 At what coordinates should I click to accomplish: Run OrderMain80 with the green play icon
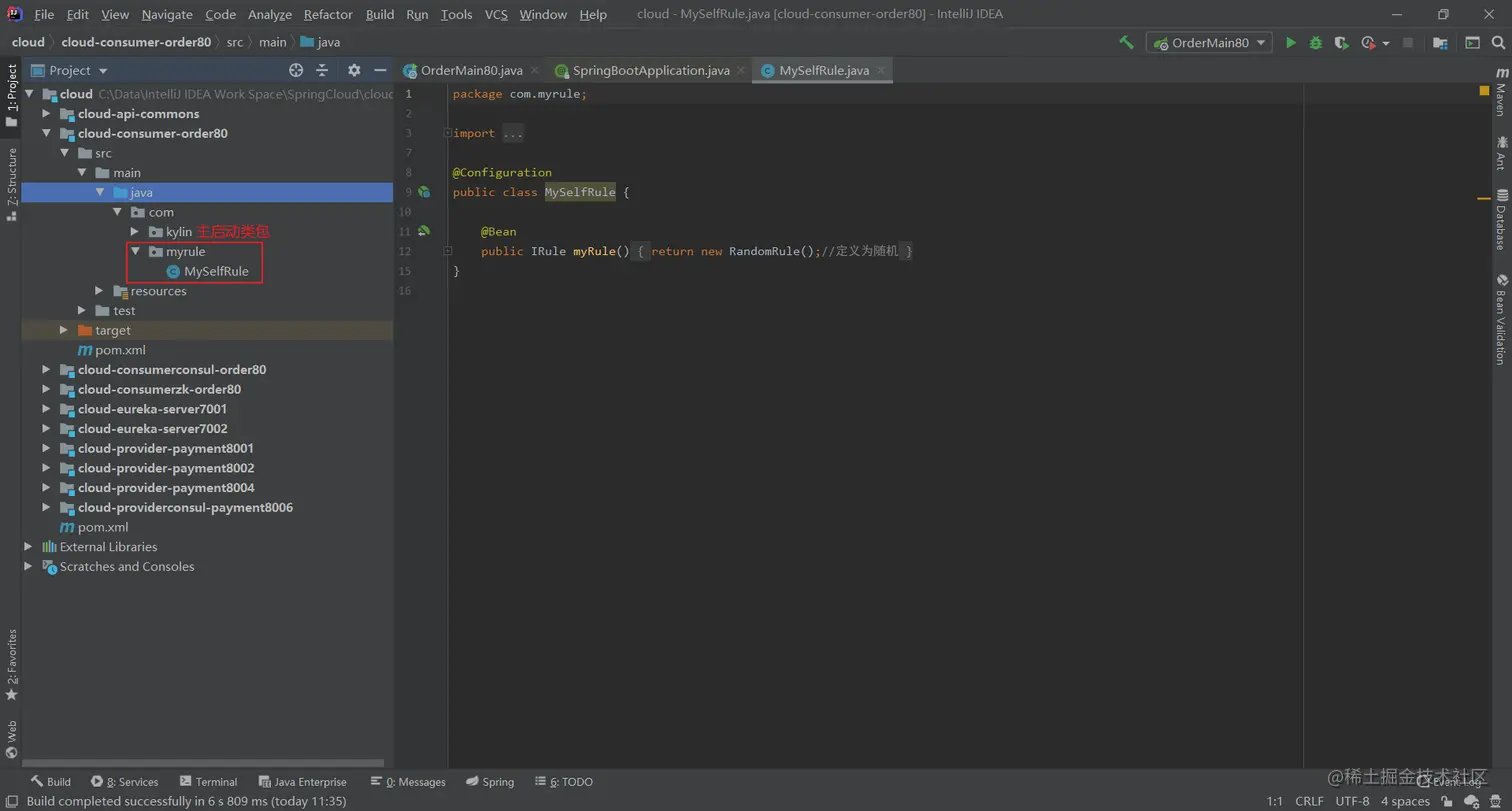(x=1291, y=43)
